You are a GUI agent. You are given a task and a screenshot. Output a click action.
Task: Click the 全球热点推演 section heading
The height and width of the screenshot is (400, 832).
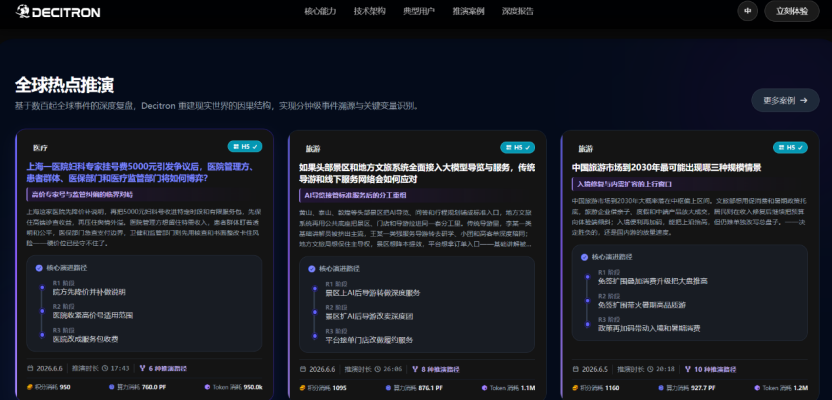pos(64,85)
